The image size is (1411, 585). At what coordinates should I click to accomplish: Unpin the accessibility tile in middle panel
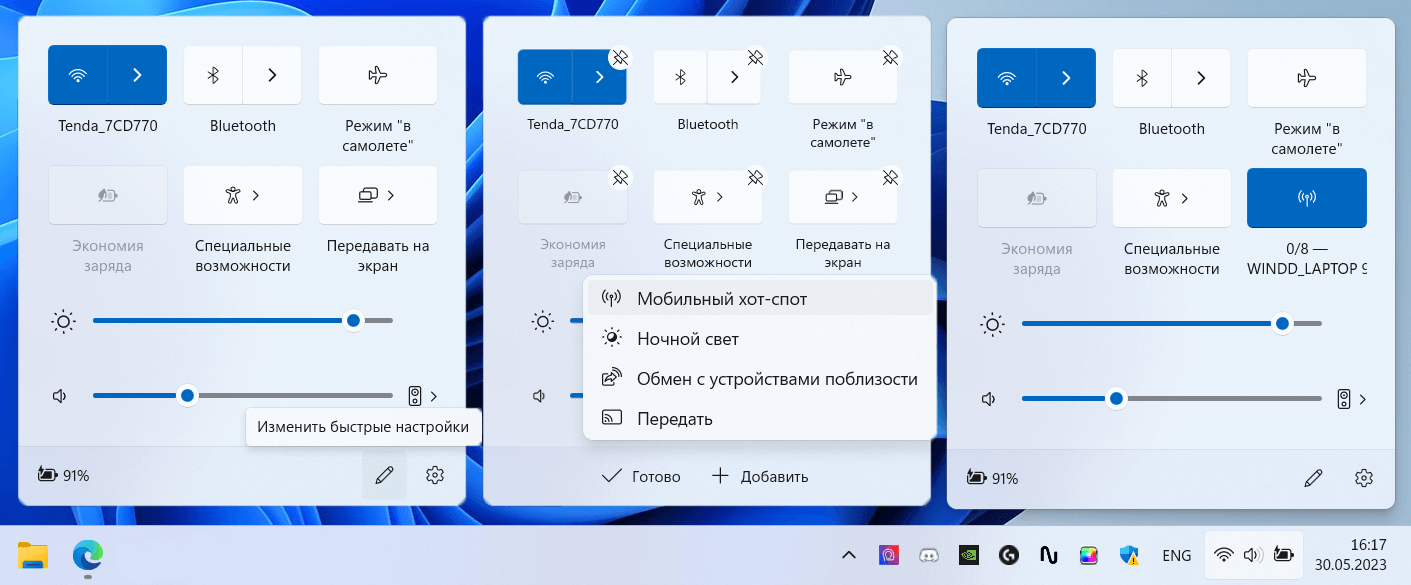(x=755, y=178)
